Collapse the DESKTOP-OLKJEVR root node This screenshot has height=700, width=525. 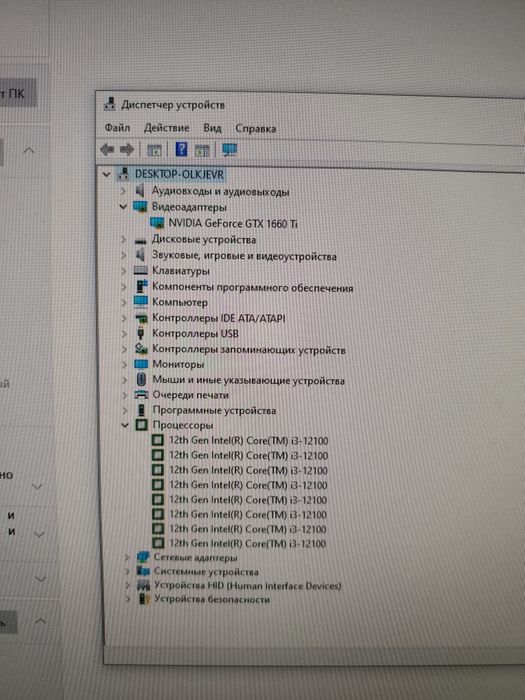tap(106, 175)
